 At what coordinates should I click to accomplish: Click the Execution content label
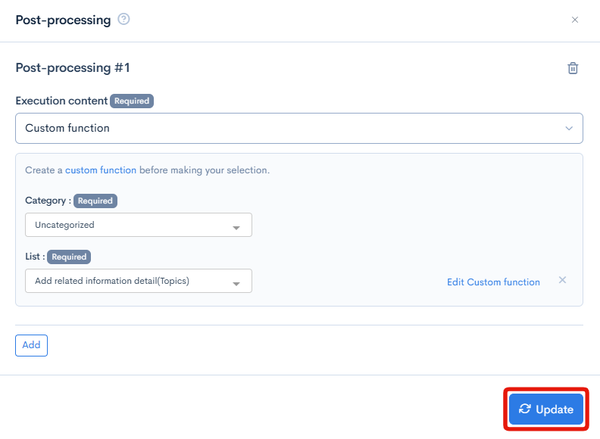[61, 101]
